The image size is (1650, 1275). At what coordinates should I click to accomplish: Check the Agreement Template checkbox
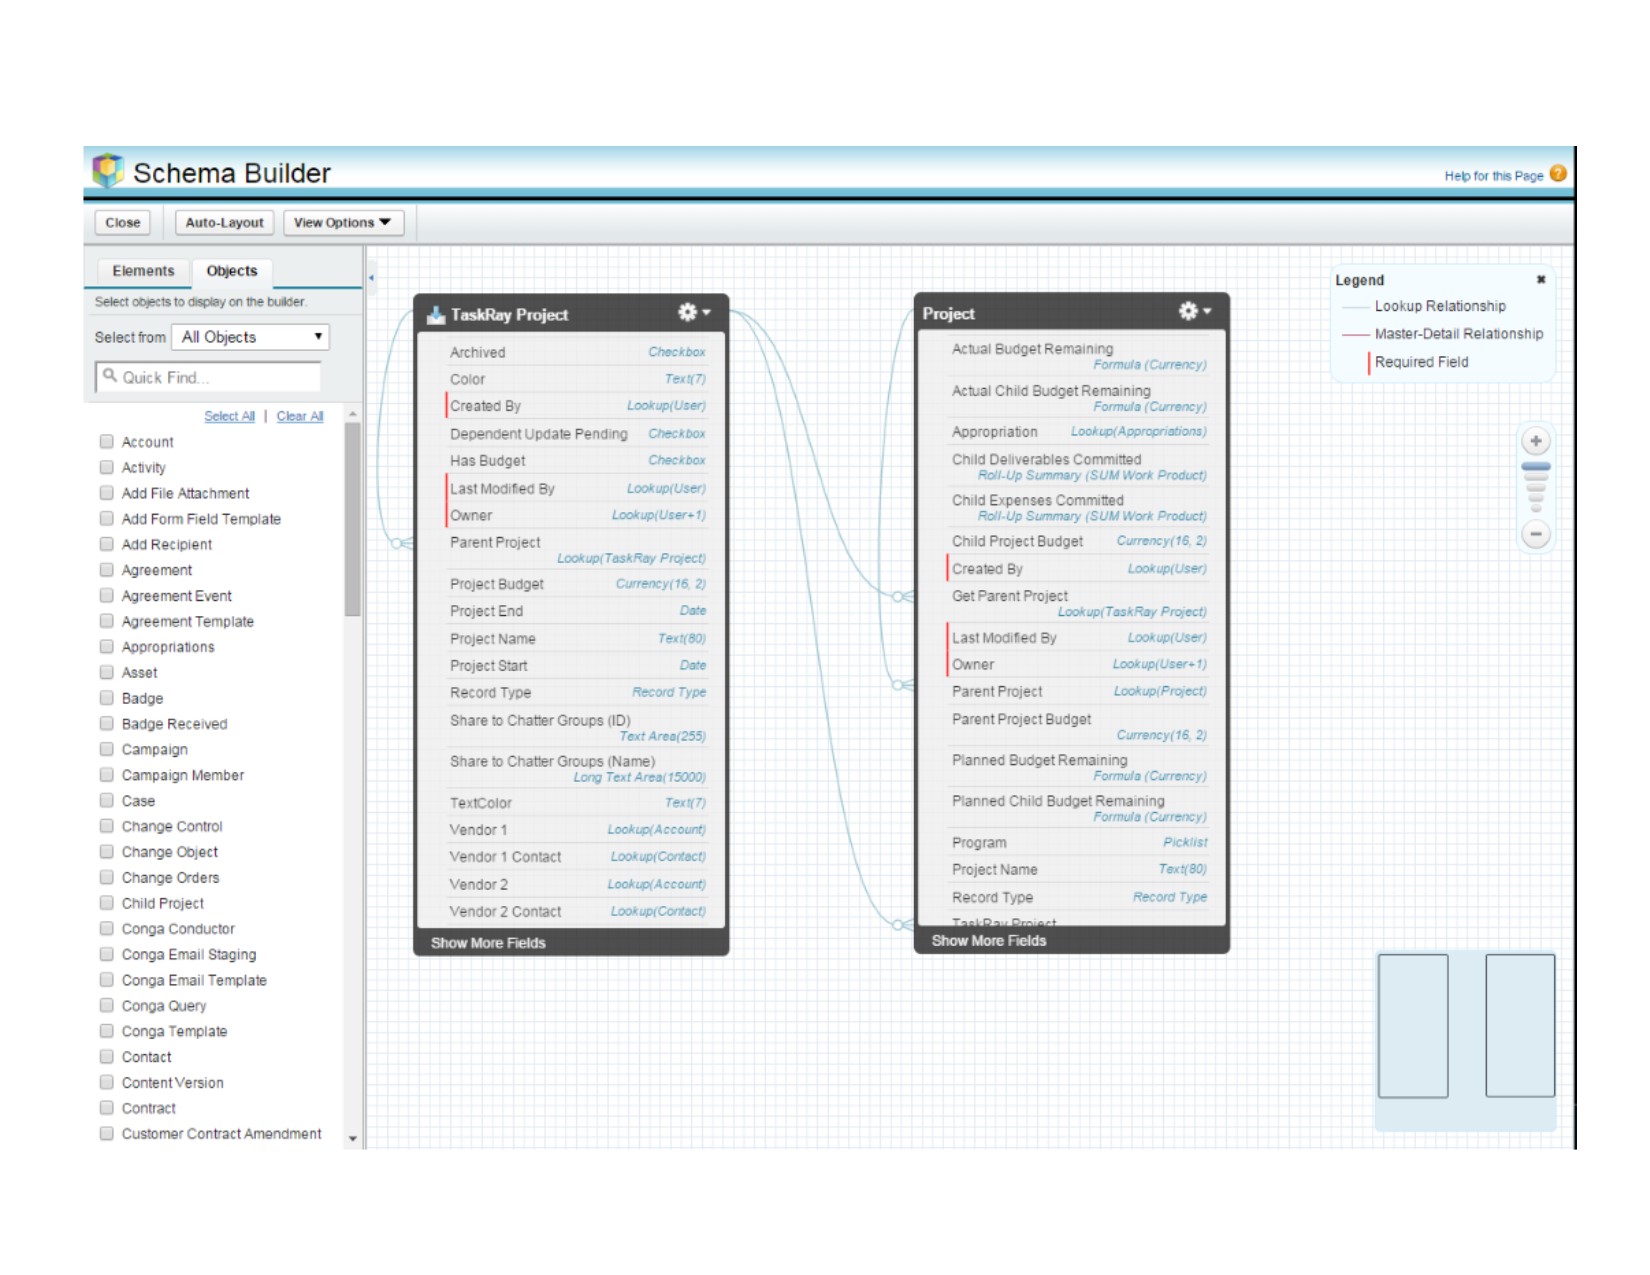coord(106,621)
